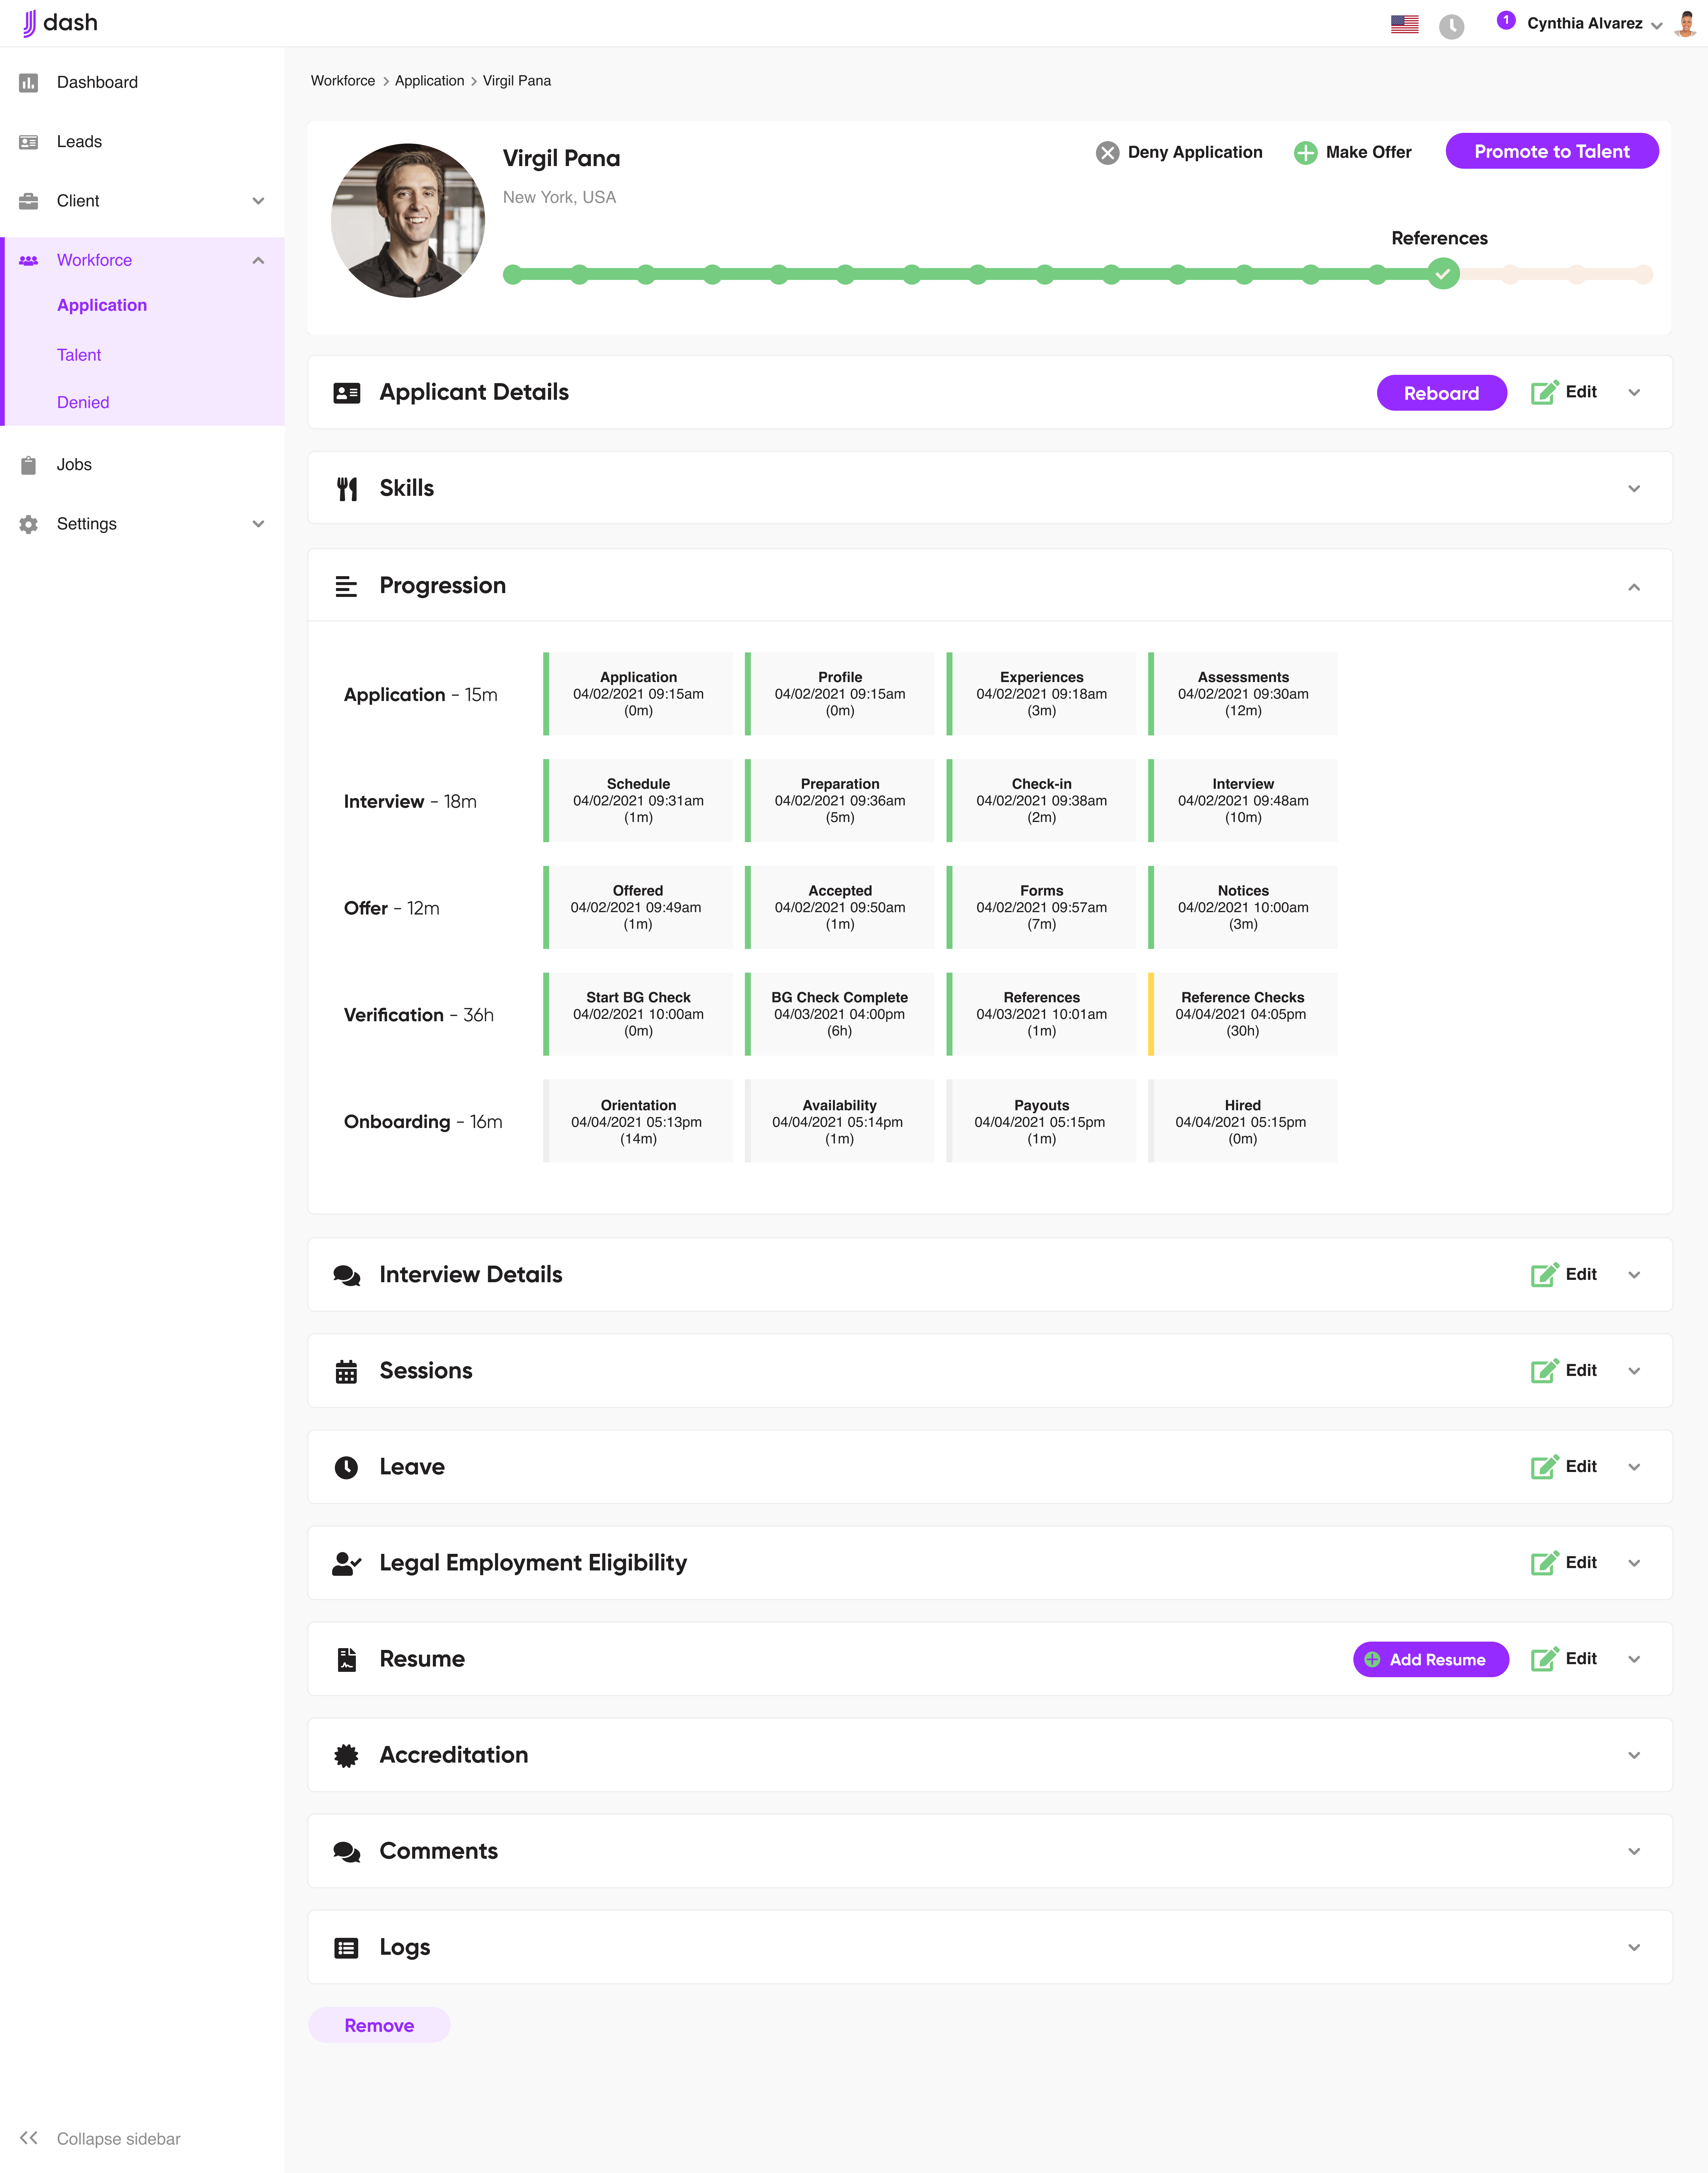The image size is (1708, 2173).
Task: Expand the Applicant Details section
Action: coord(1634,393)
